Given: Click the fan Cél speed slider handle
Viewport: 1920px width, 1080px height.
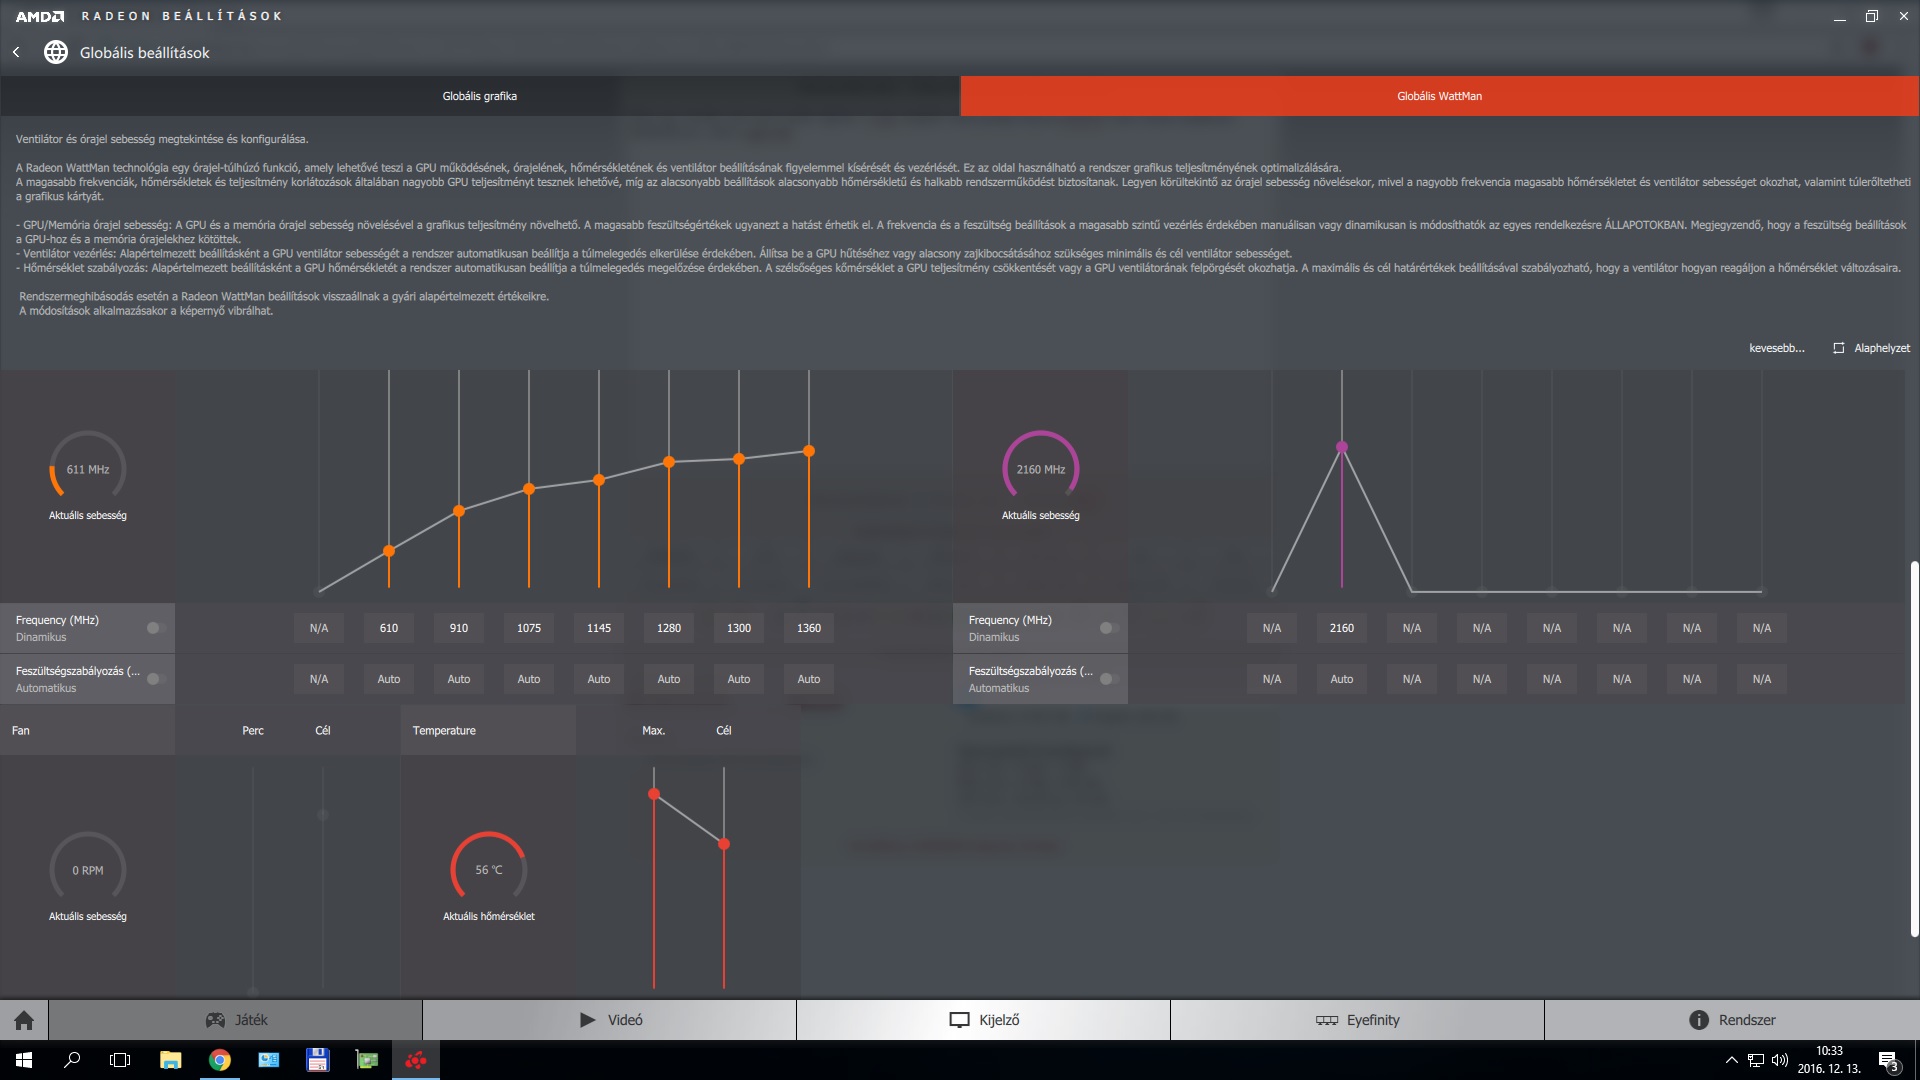Looking at the screenshot, I should click(323, 815).
